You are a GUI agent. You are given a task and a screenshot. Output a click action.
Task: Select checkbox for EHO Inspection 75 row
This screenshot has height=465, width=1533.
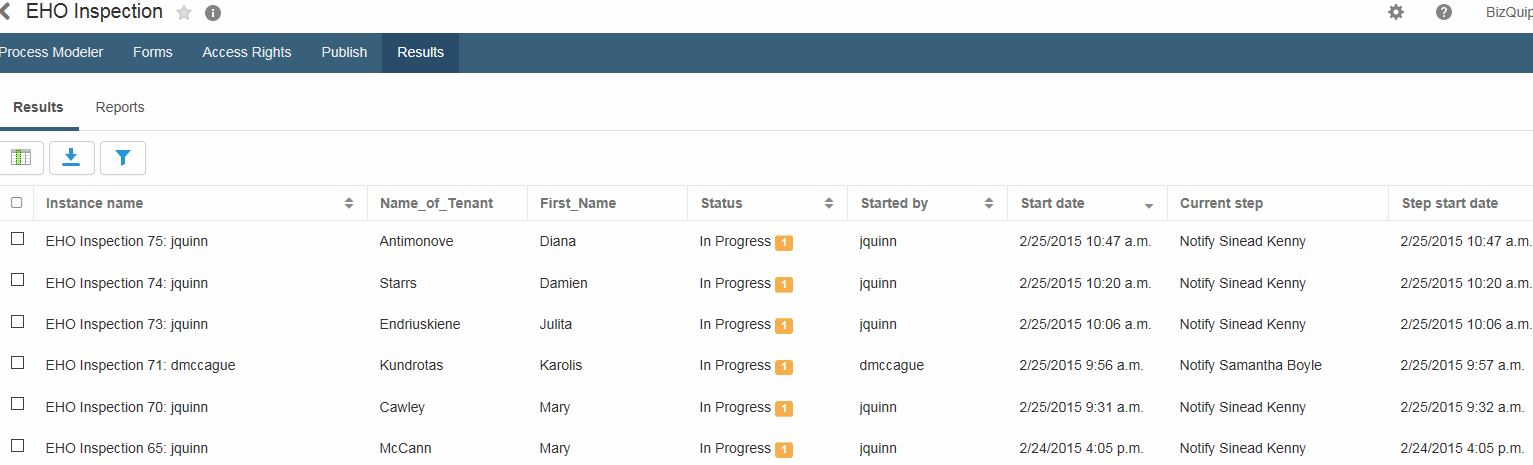tap(17, 239)
